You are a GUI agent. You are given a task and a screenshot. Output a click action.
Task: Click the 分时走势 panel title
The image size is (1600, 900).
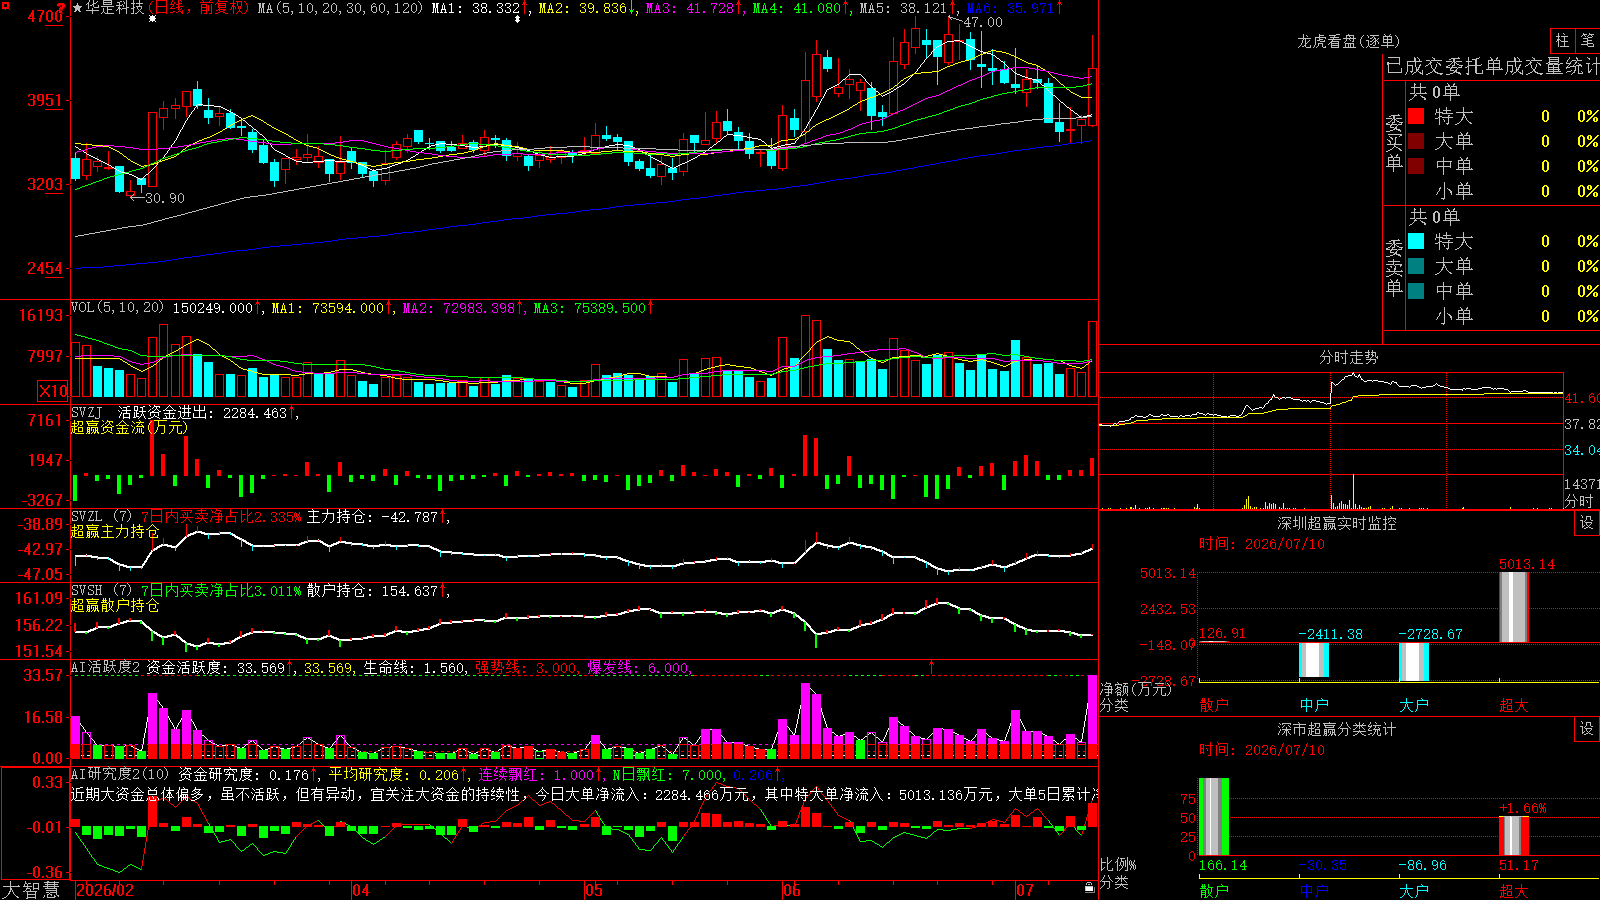(1348, 357)
